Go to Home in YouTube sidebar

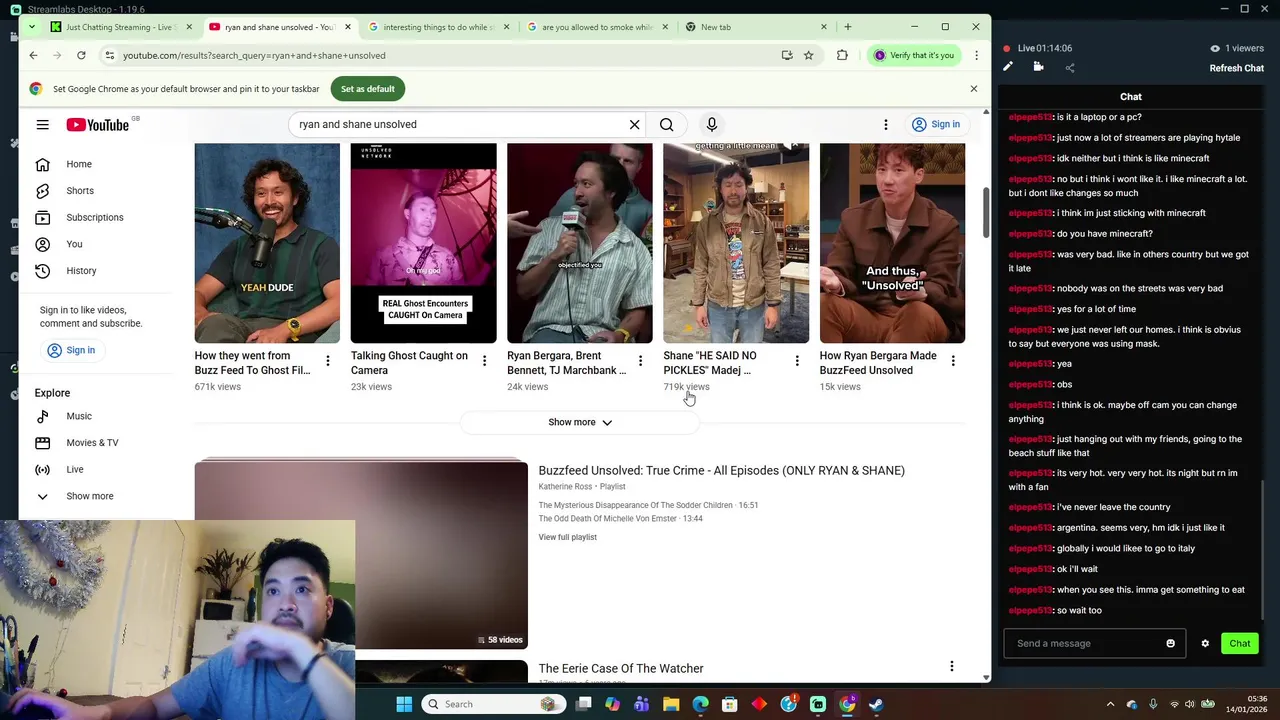[78, 164]
